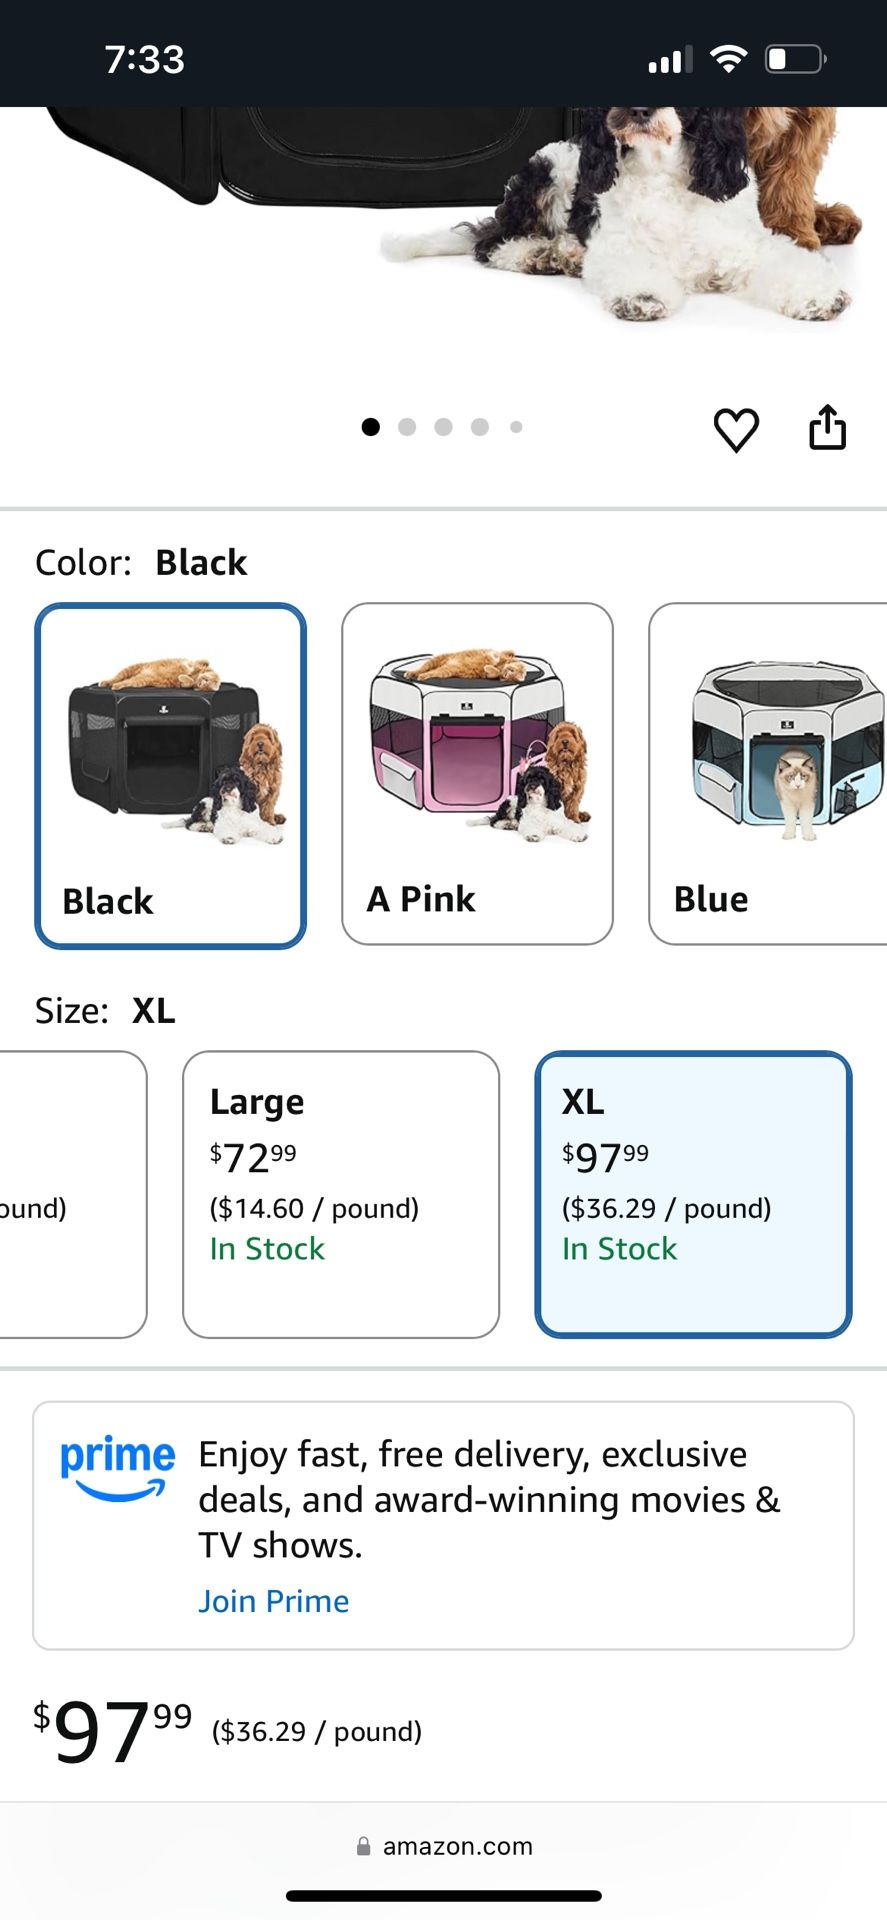Screen dimensions: 887x1920
Task: Choose the partially hidden size option
Action: coord(70,1194)
